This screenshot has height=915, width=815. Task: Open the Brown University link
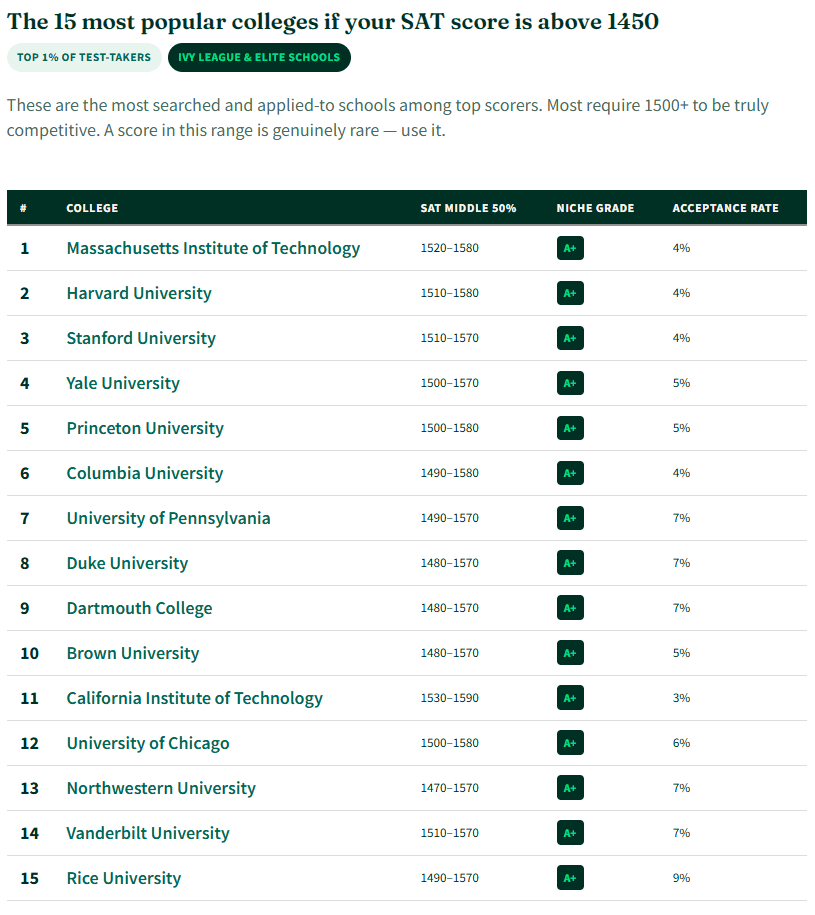[x=133, y=653]
